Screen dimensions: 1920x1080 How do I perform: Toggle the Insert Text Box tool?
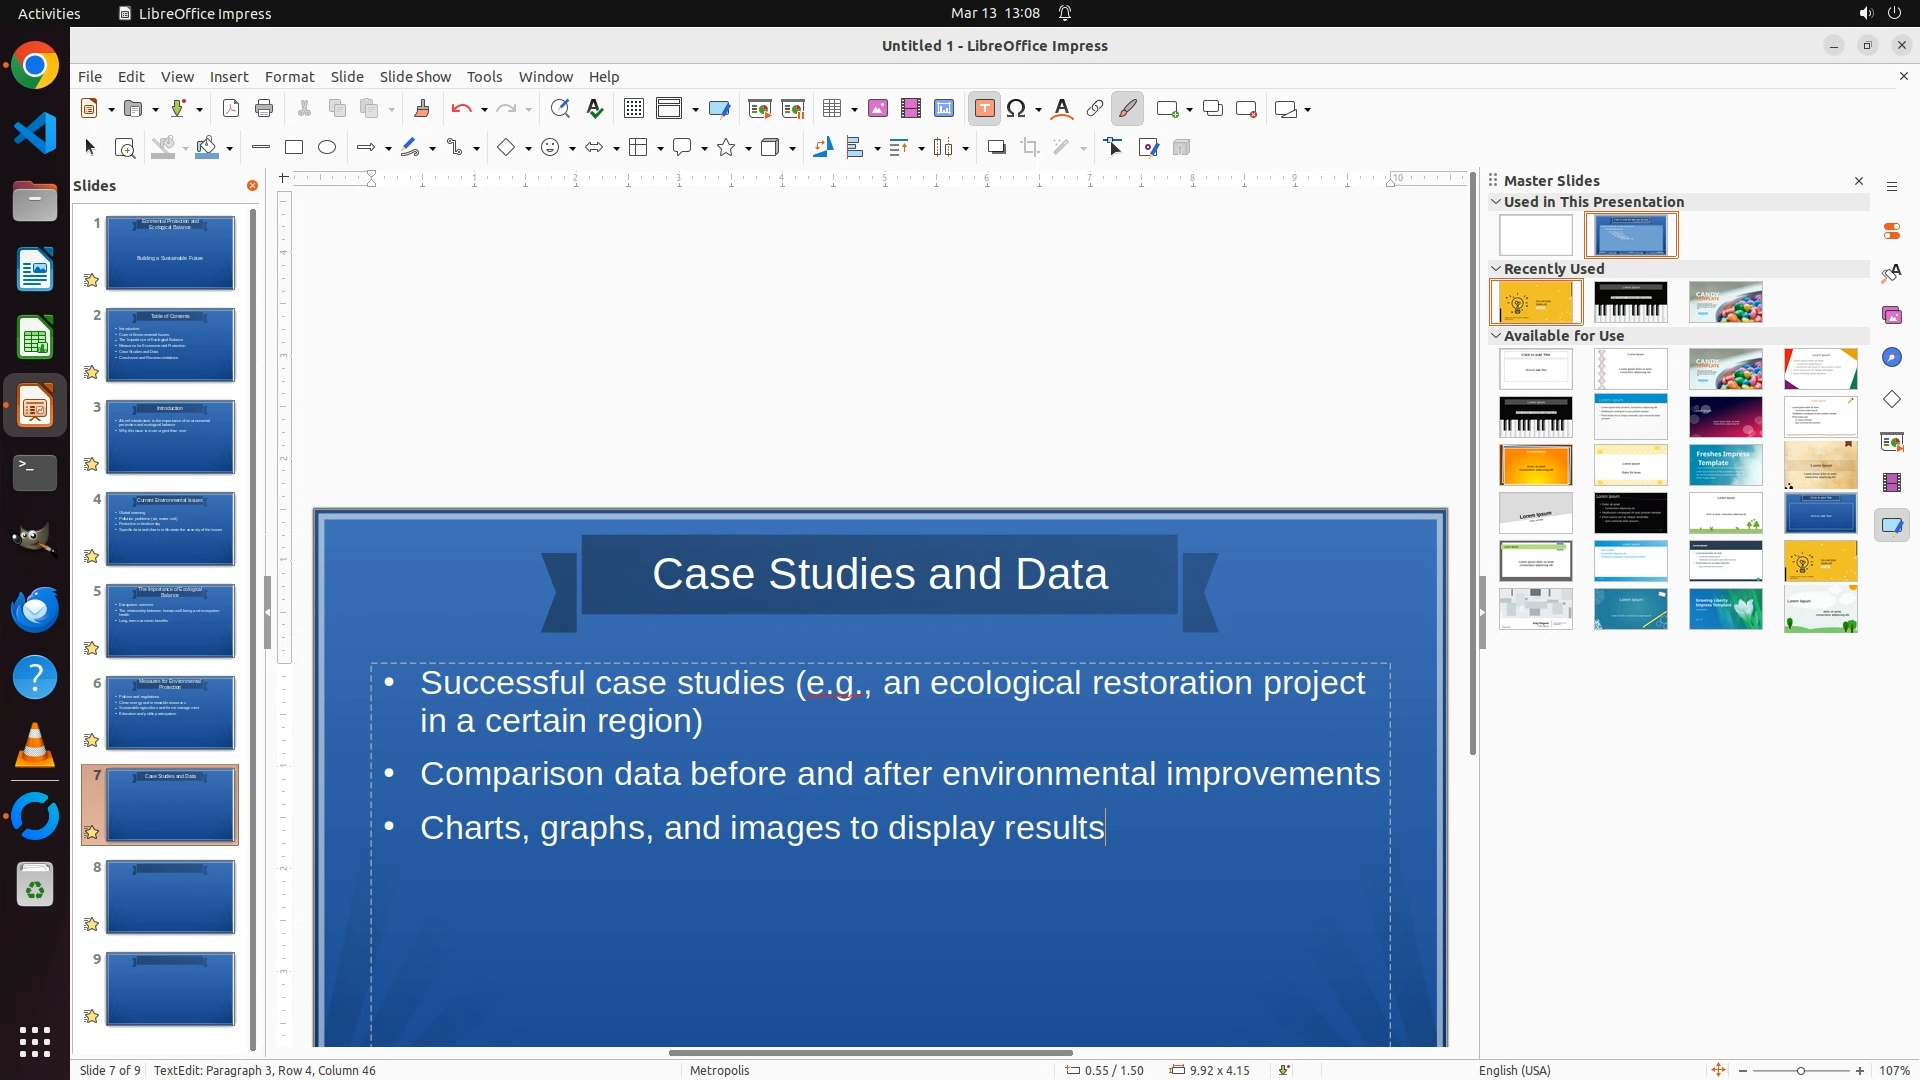985,109
